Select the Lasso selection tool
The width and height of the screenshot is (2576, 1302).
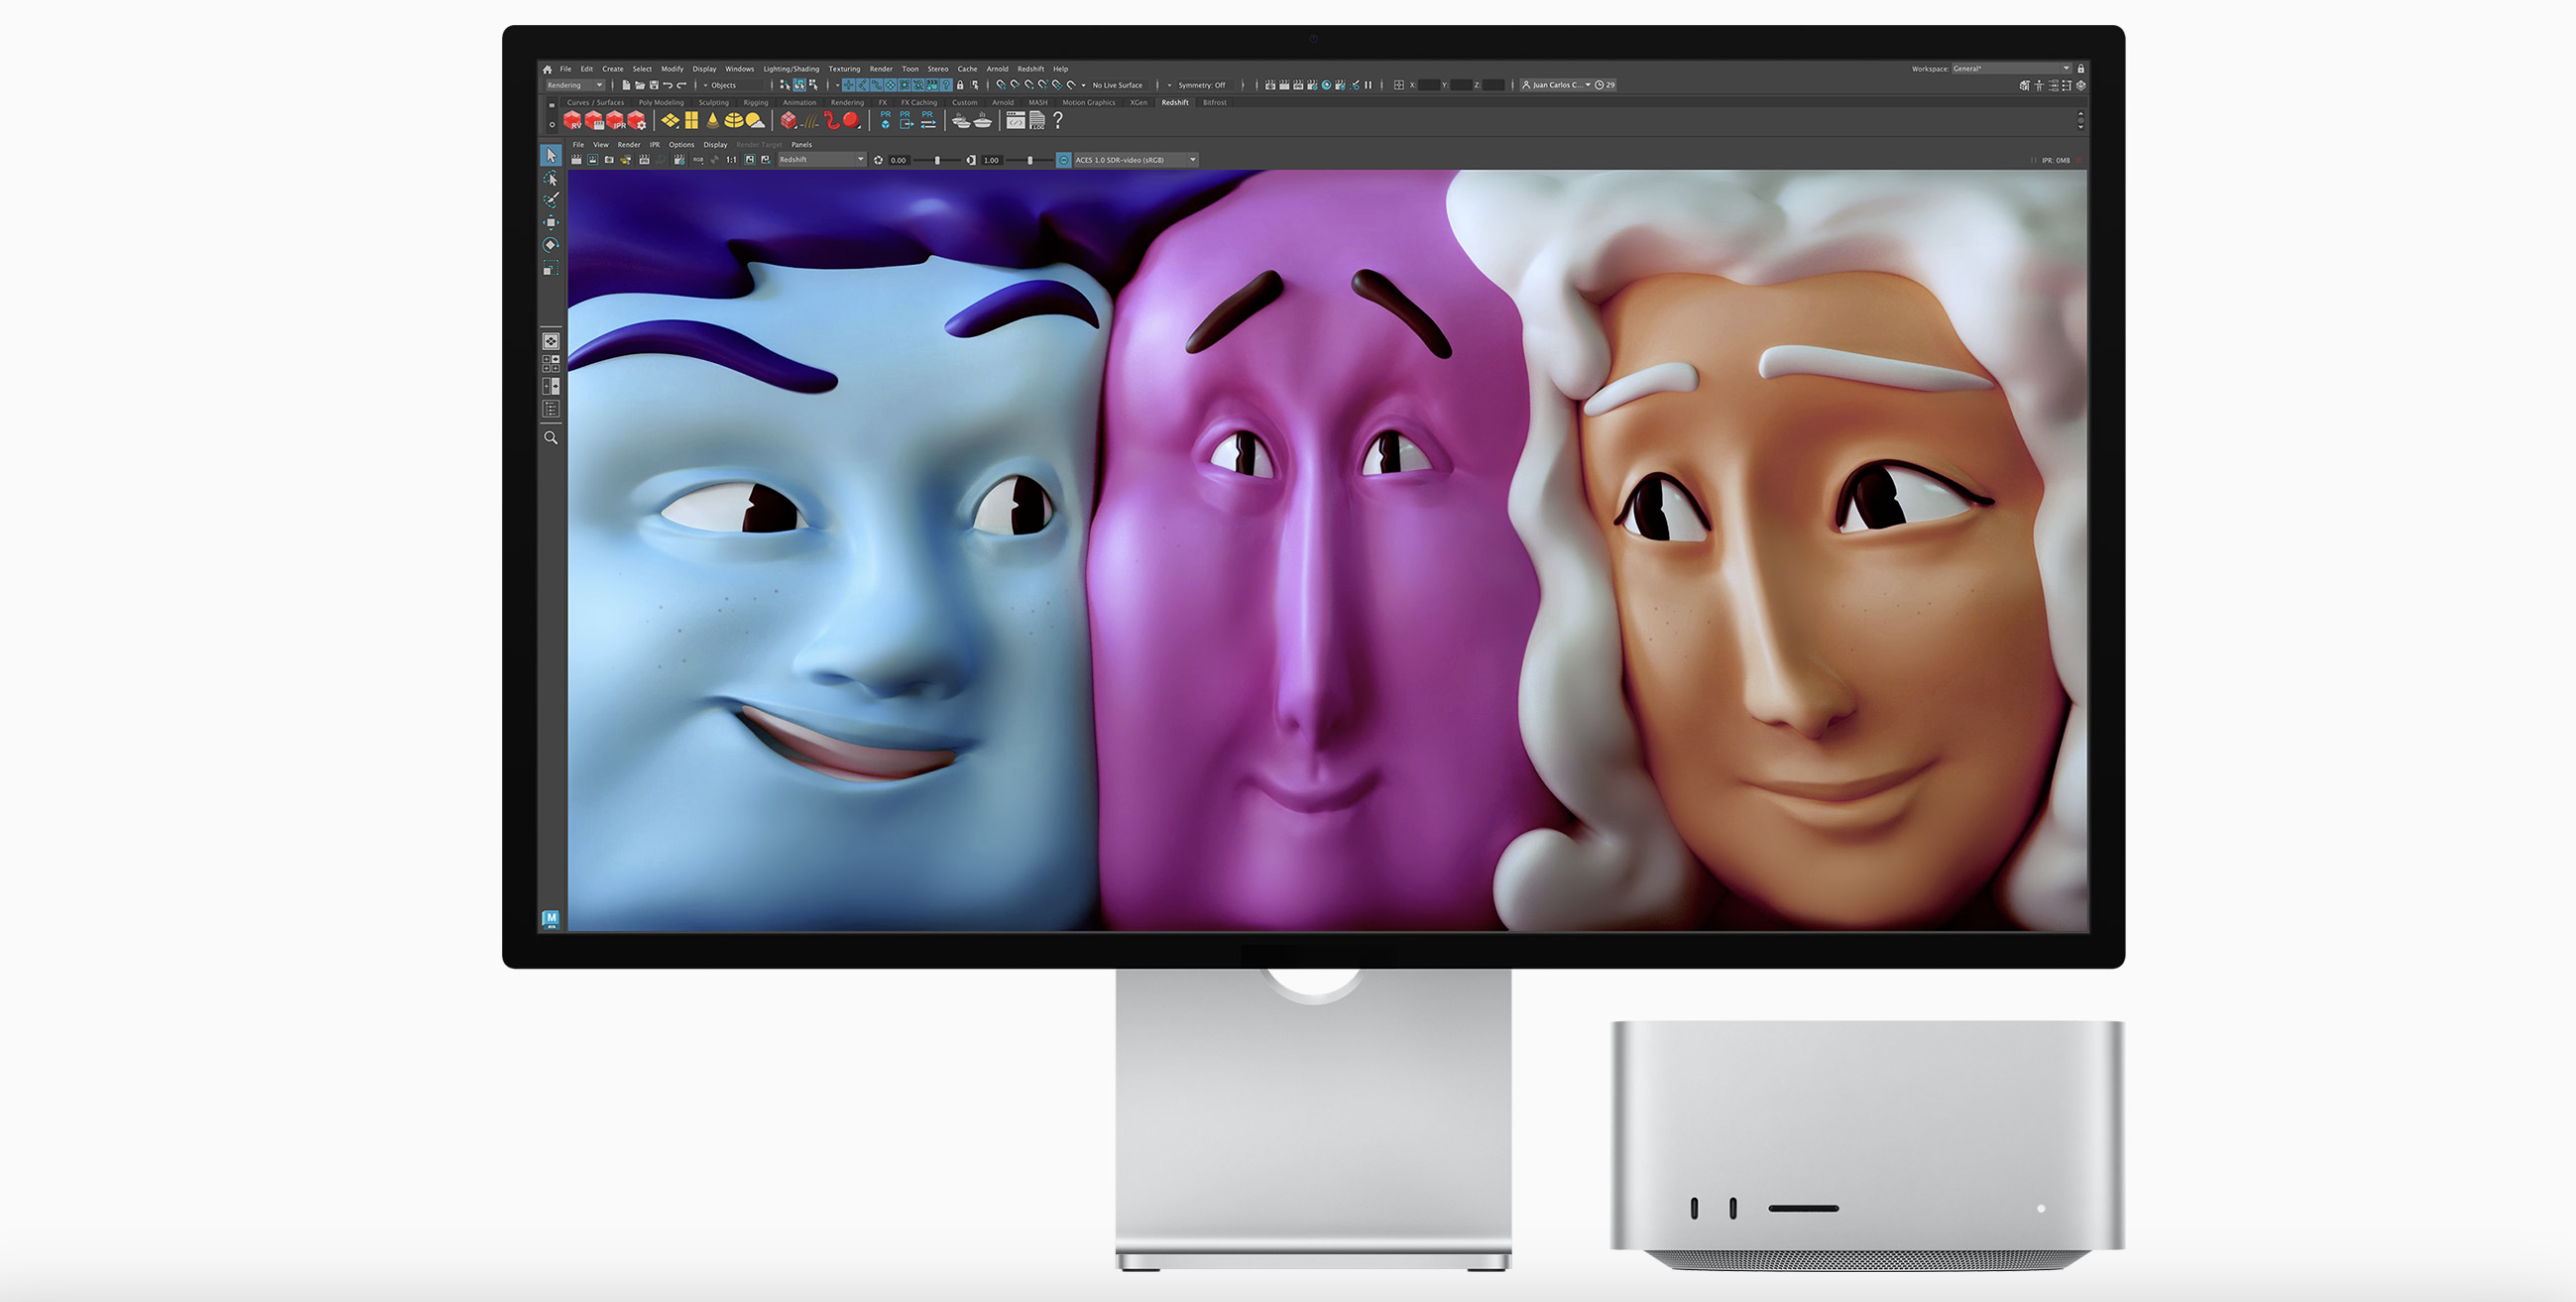(x=551, y=178)
